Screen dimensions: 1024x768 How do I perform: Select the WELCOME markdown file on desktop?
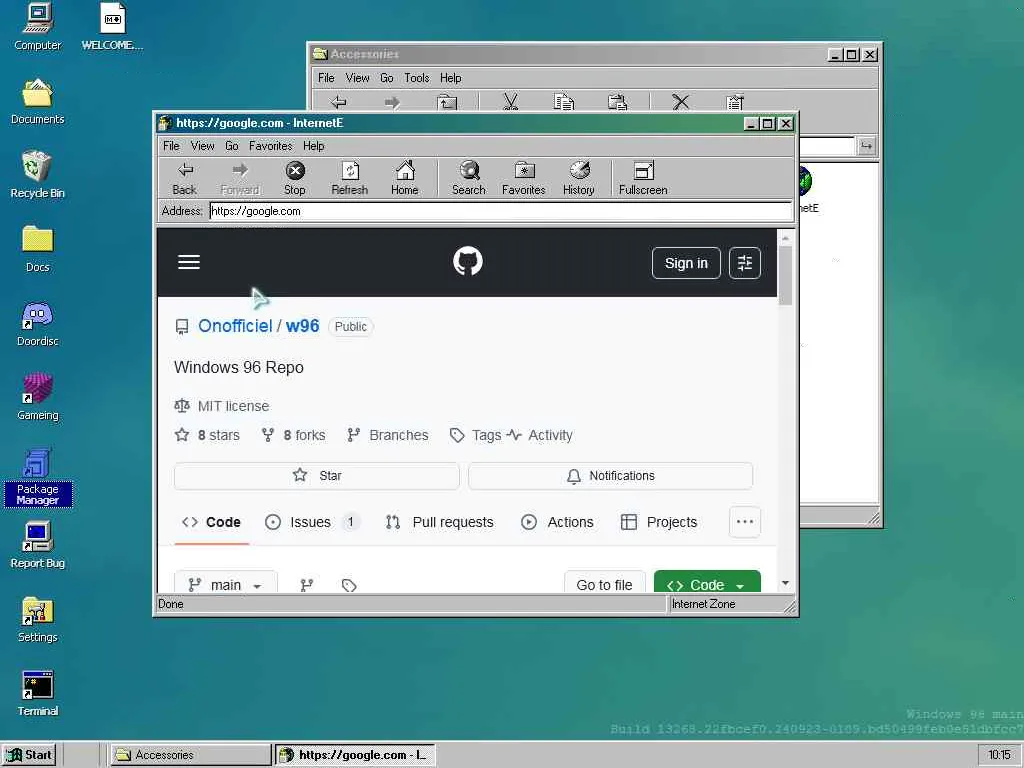[112, 27]
